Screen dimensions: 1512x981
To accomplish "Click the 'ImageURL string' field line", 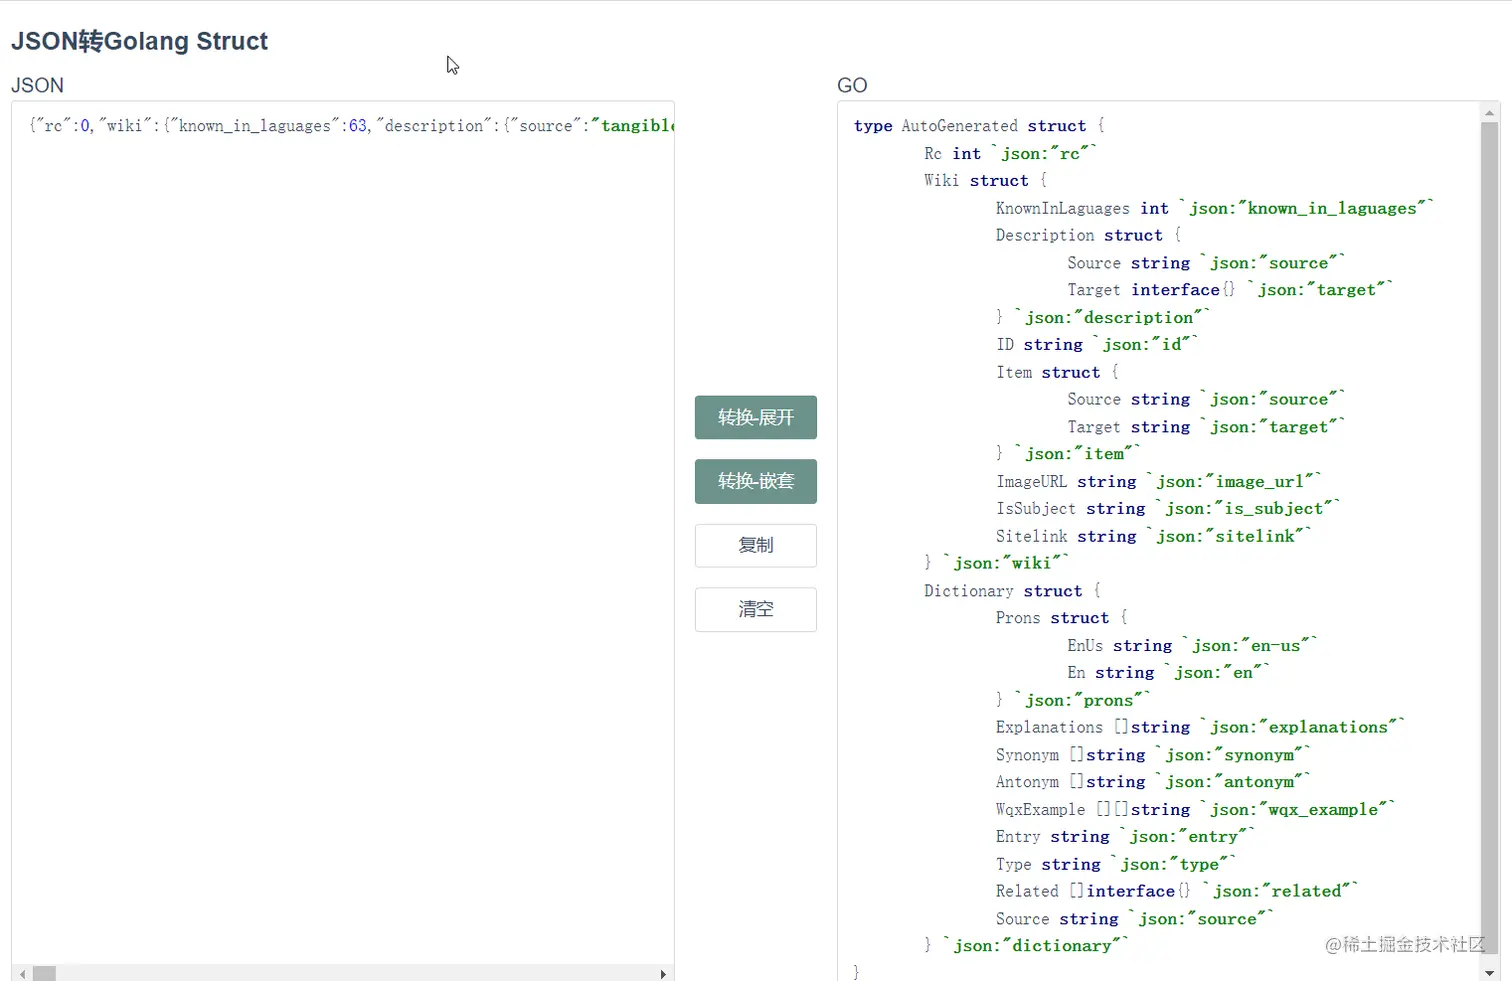I will (1159, 481).
